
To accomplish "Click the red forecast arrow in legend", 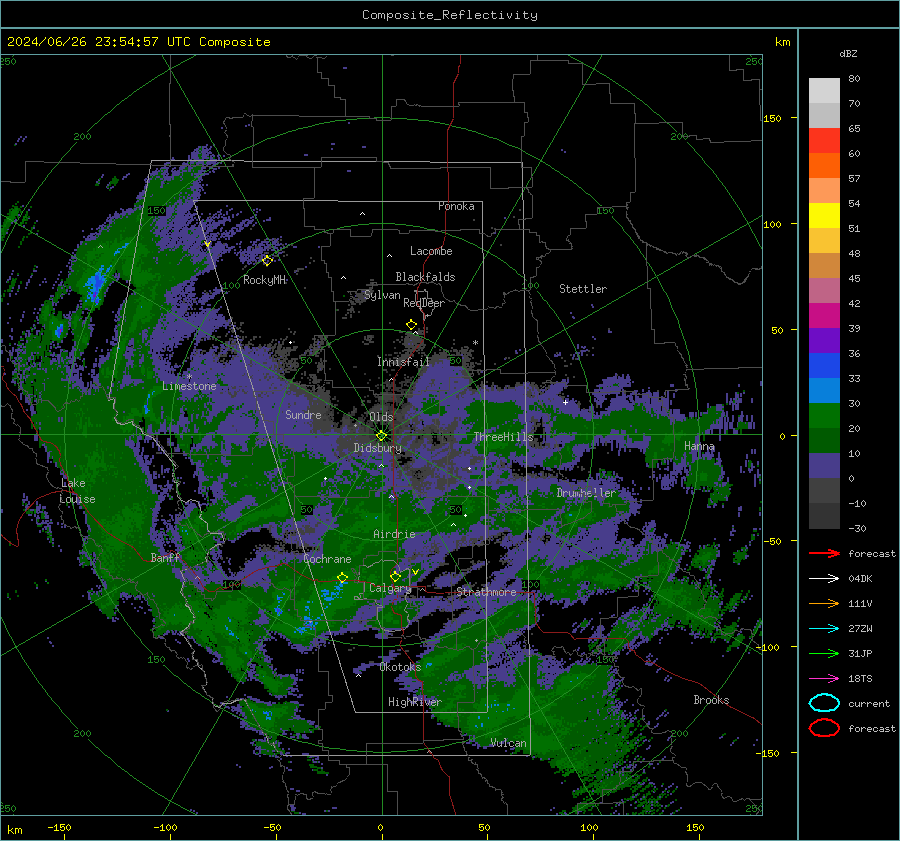I will point(824,553).
